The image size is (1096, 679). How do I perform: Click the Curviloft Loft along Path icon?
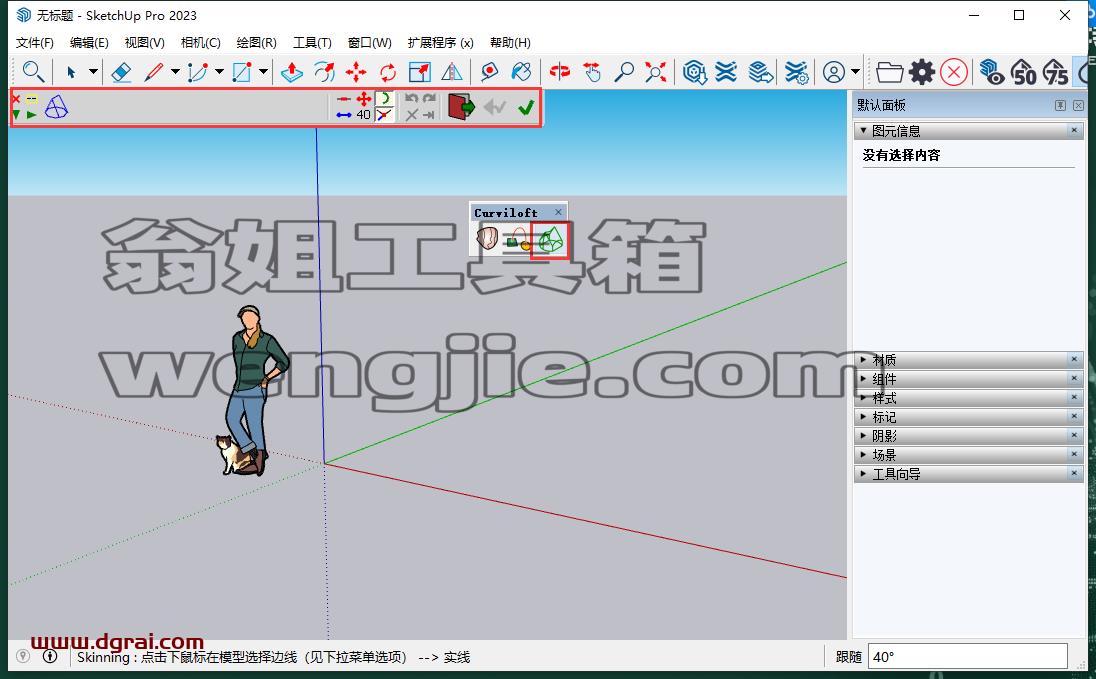(x=518, y=238)
